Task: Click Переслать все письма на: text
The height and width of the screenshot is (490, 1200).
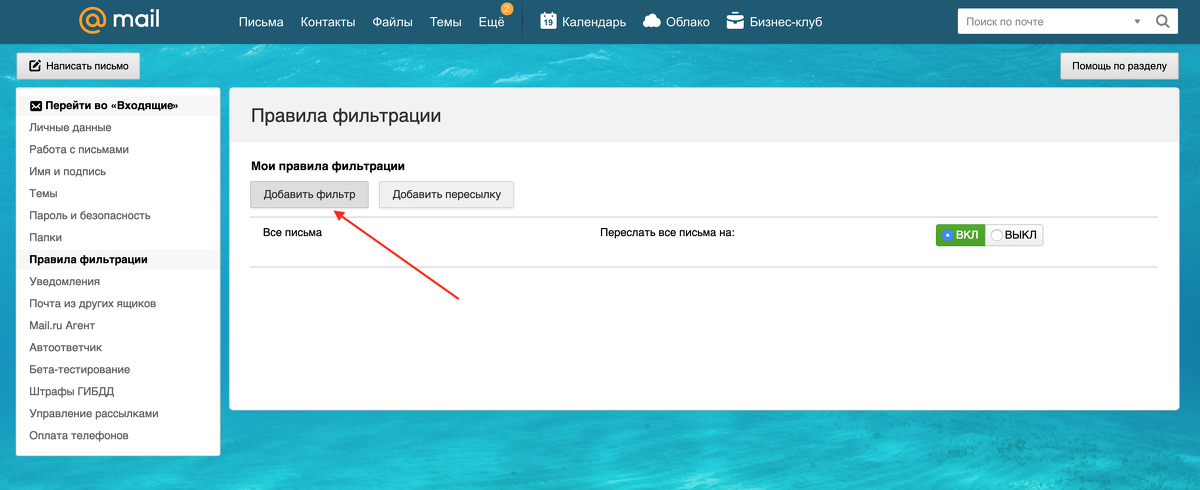Action: click(667, 231)
